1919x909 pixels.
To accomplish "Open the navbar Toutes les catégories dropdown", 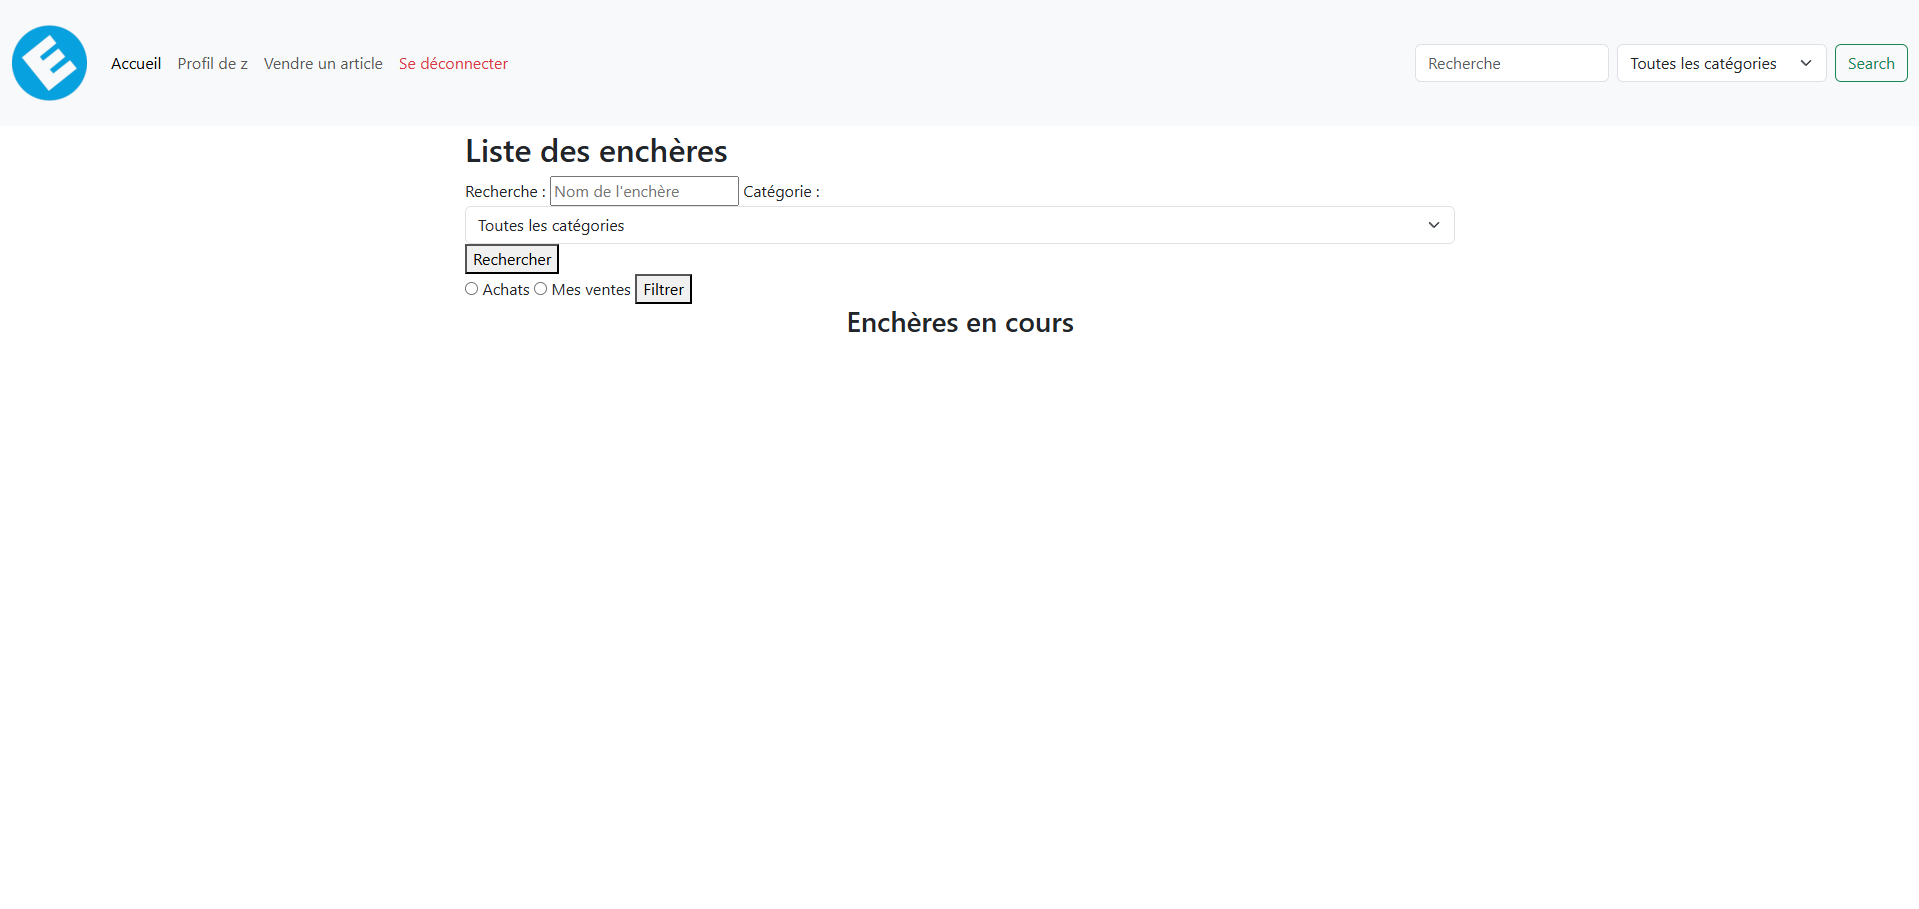I will [x=1704, y=63].
